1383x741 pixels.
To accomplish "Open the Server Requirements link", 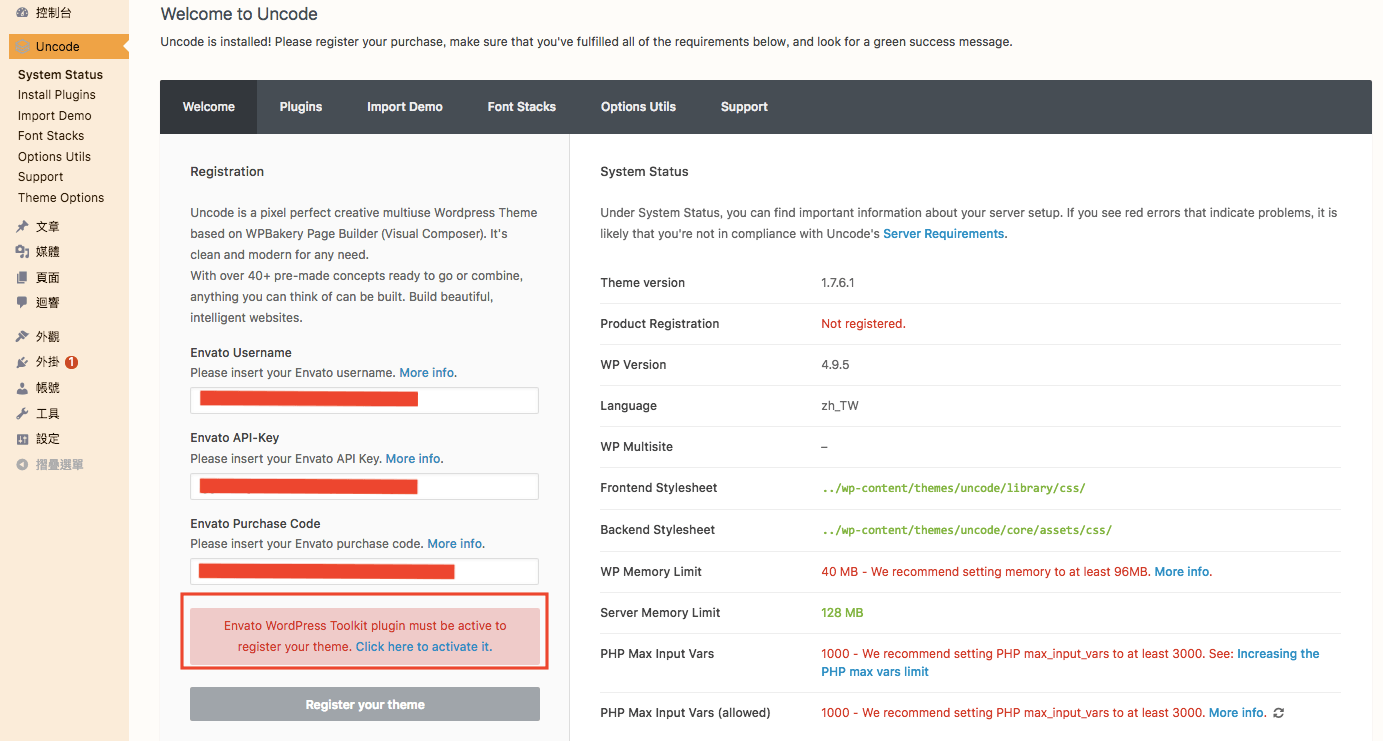I will tap(943, 234).
